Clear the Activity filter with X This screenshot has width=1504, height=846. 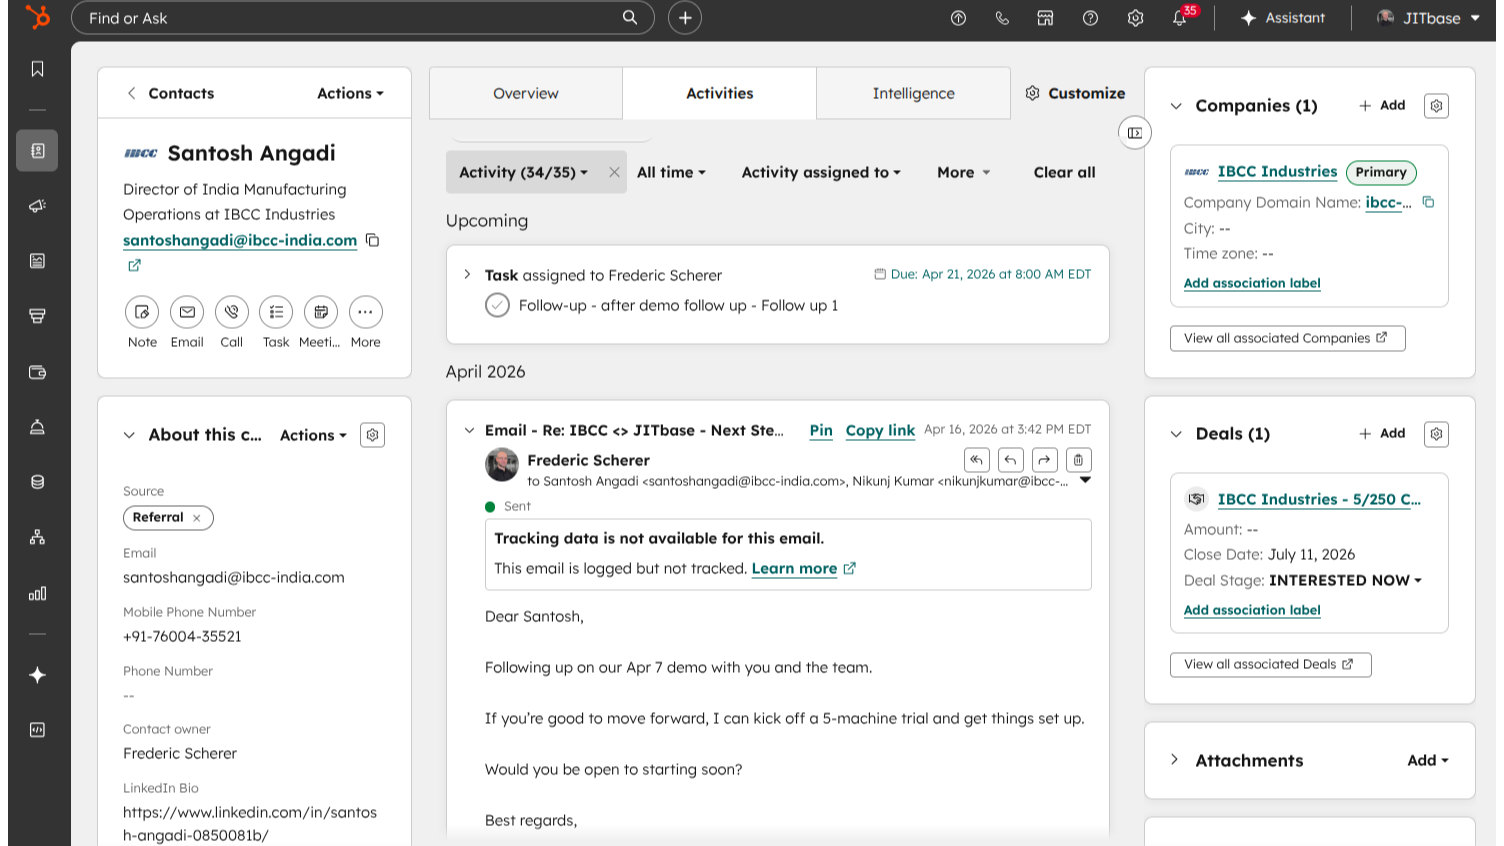pos(614,172)
